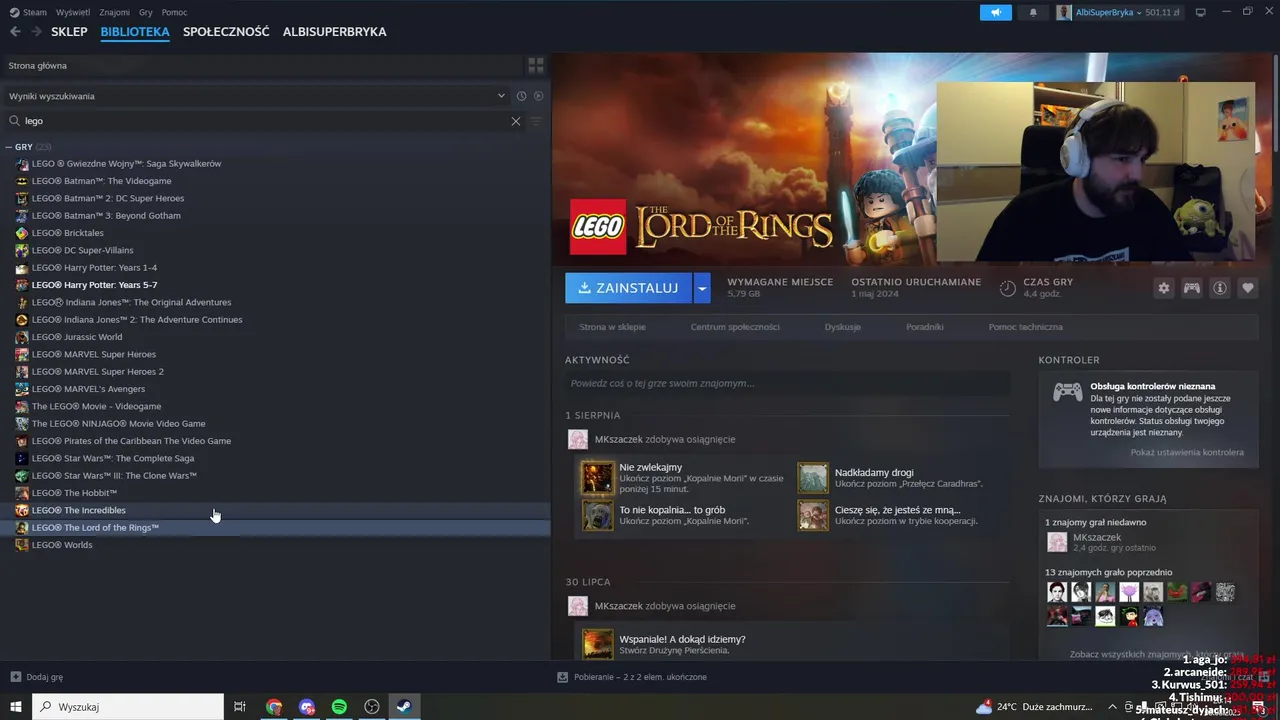This screenshot has width=1280, height=720.
Task: Open Steam Big Picture monitor icon
Action: coord(1200,12)
